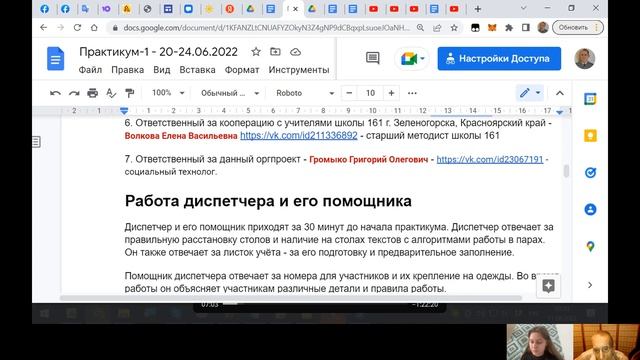This screenshot has height=360, width=640.
Task: Click the Explore button at the bottom right
Action: tap(548, 286)
